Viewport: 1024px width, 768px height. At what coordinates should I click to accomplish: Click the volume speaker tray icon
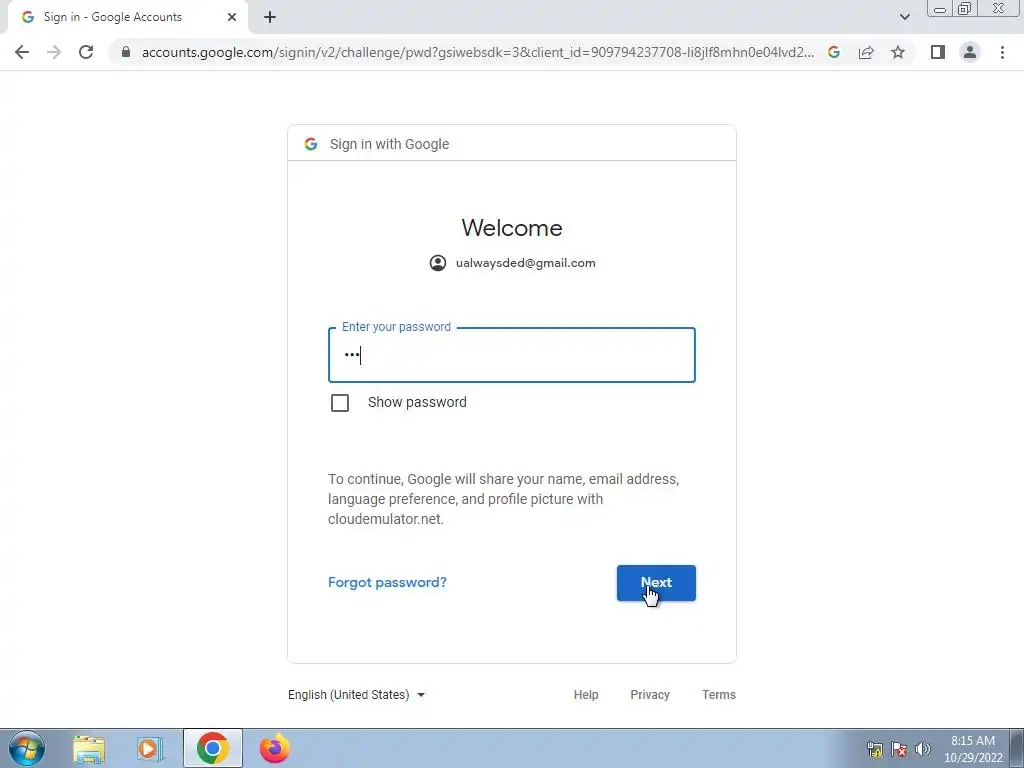[923, 749]
